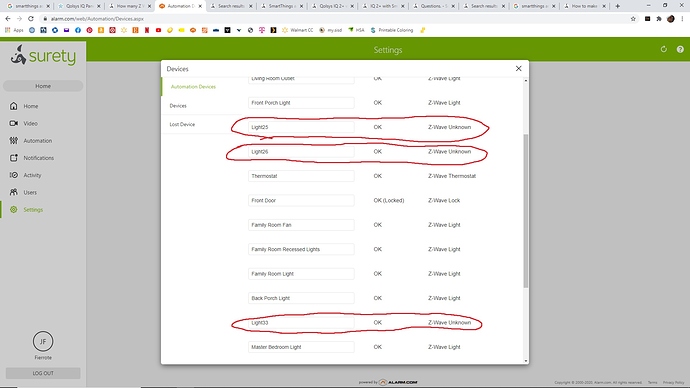Click the Activity history icon
This screenshot has height=388, width=690.
[14, 175]
